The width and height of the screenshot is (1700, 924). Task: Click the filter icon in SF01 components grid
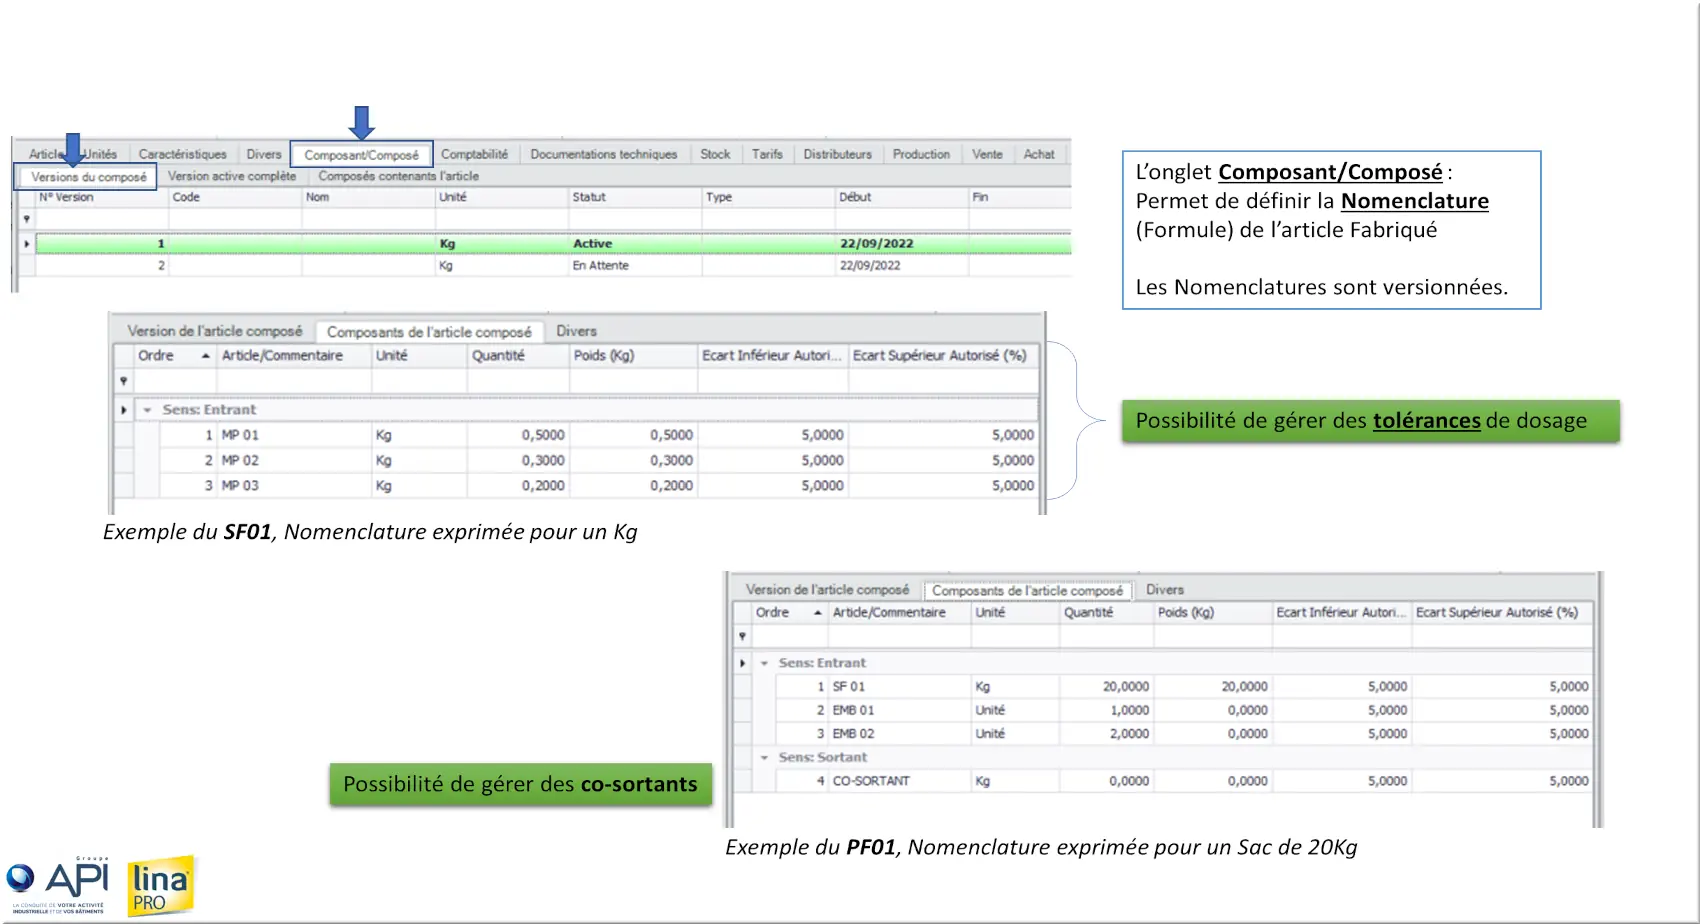point(124,381)
